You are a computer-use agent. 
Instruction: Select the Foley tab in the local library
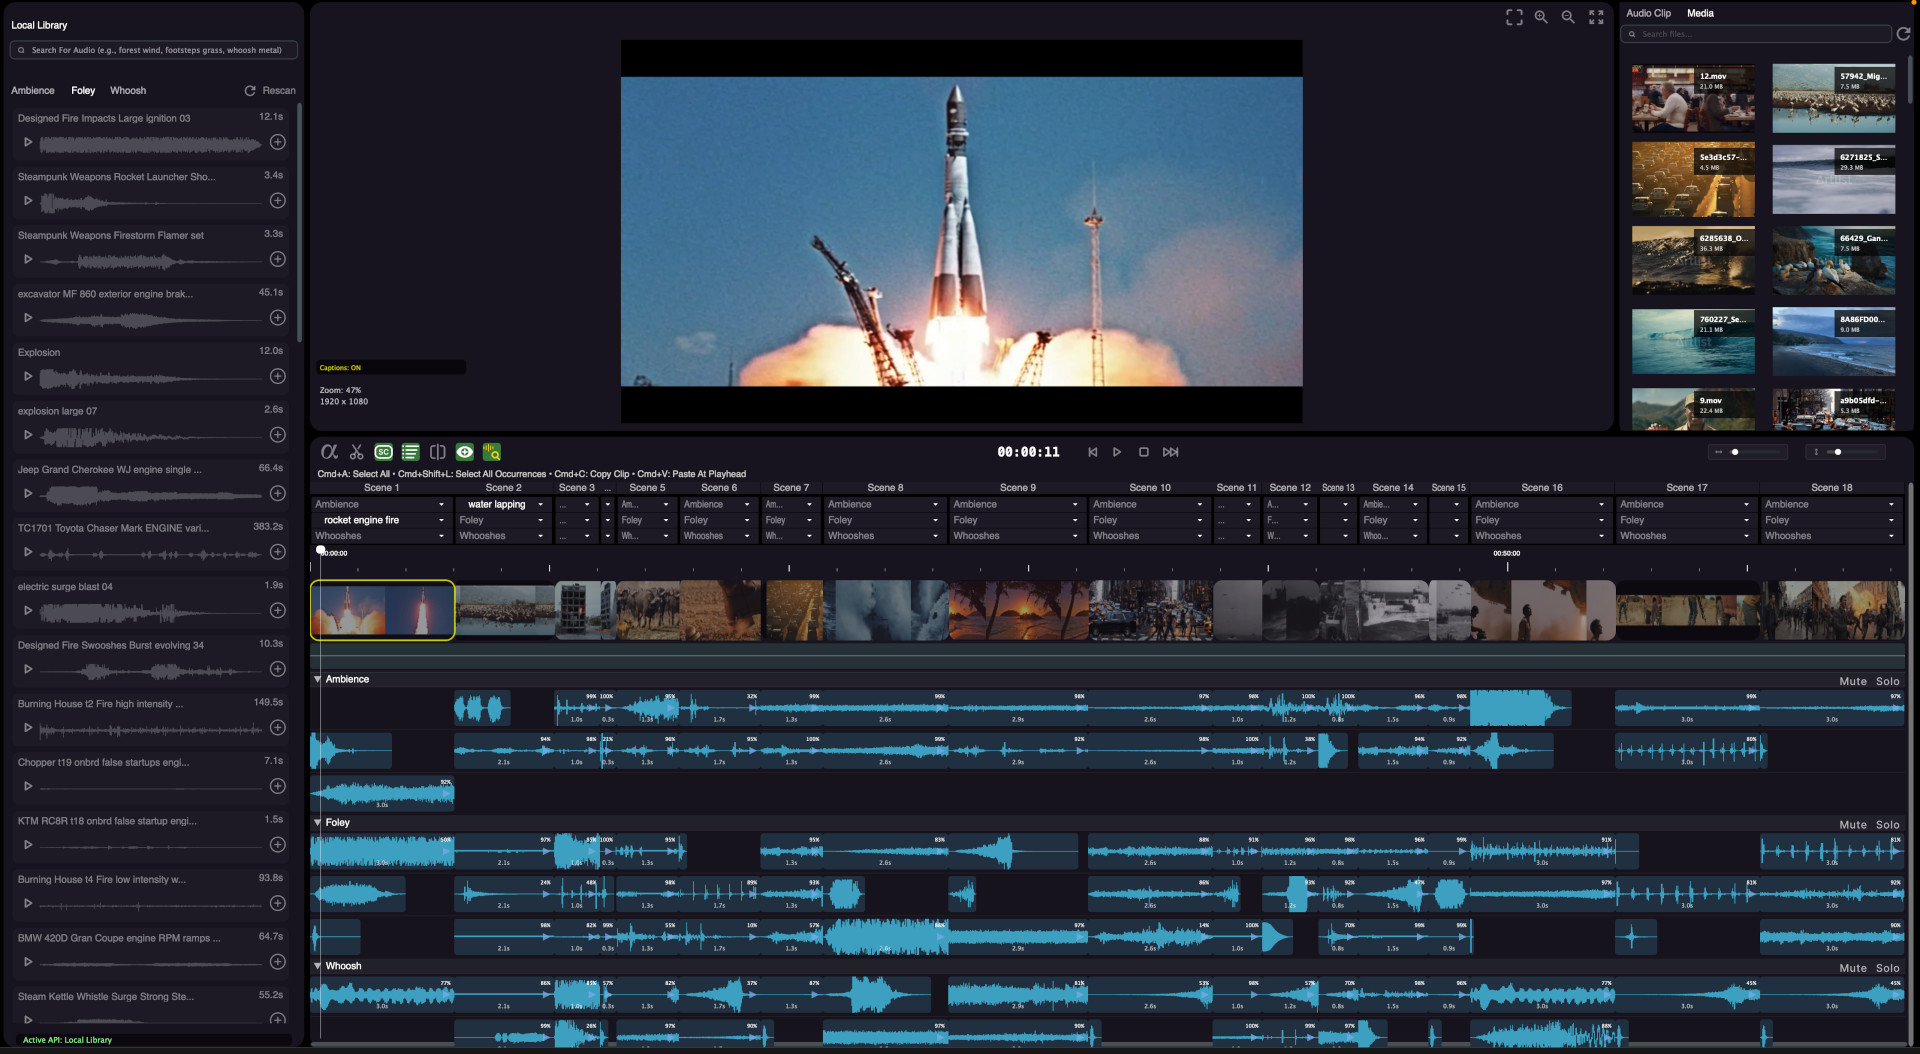pos(83,90)
